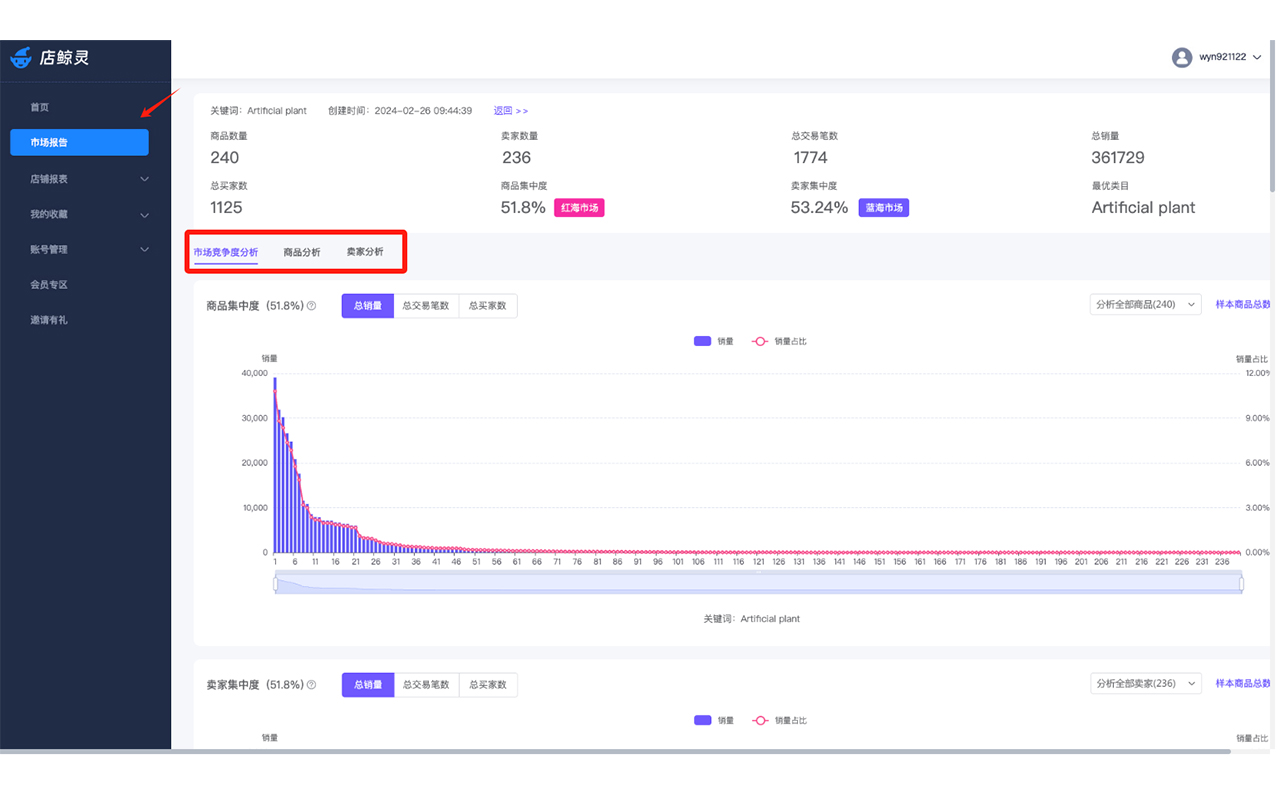Viewport: 1280px width, 800px height.
Task: Toggle the 销量占比 legend in product chart
Action: [x=780, y=341]
